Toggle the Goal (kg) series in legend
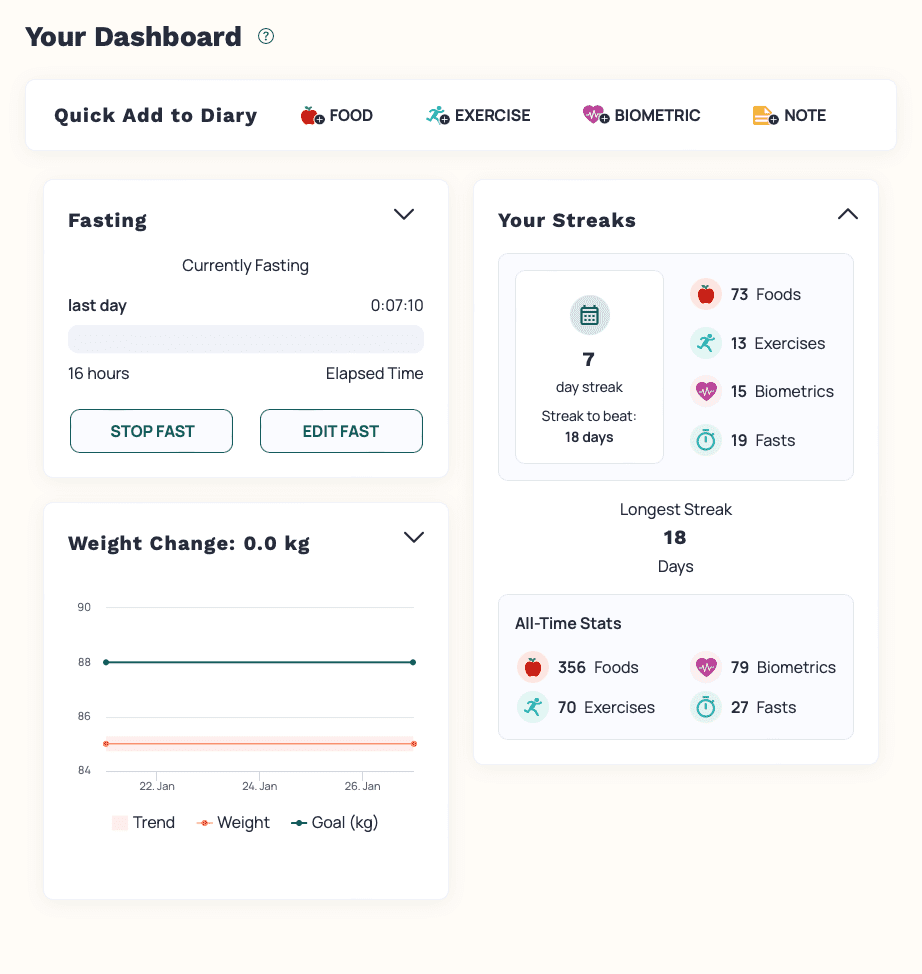The image size is (922, 974). pyautogui.click(x=334, y=823)
